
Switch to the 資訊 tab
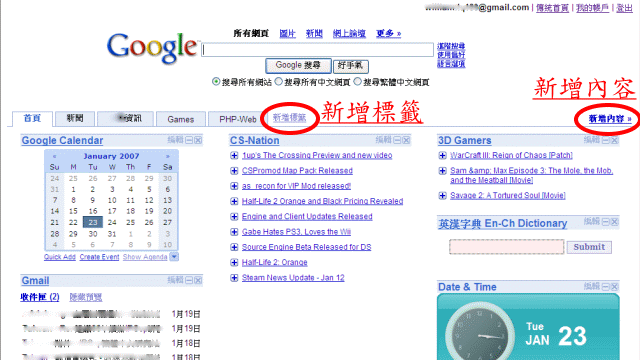tap(126, 119)
